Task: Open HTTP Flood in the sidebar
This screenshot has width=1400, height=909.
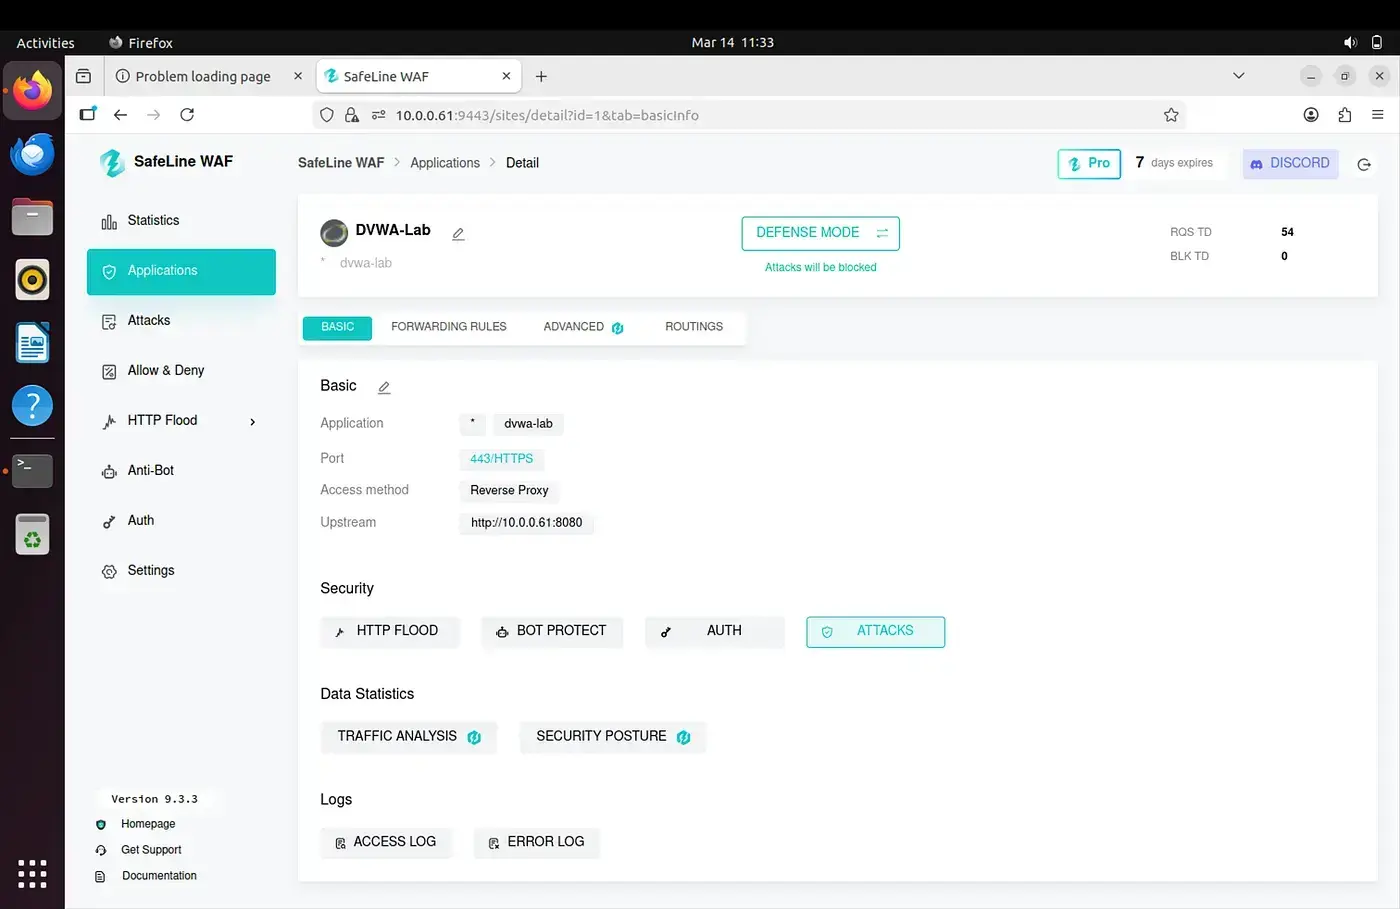Action: (181, 421)
